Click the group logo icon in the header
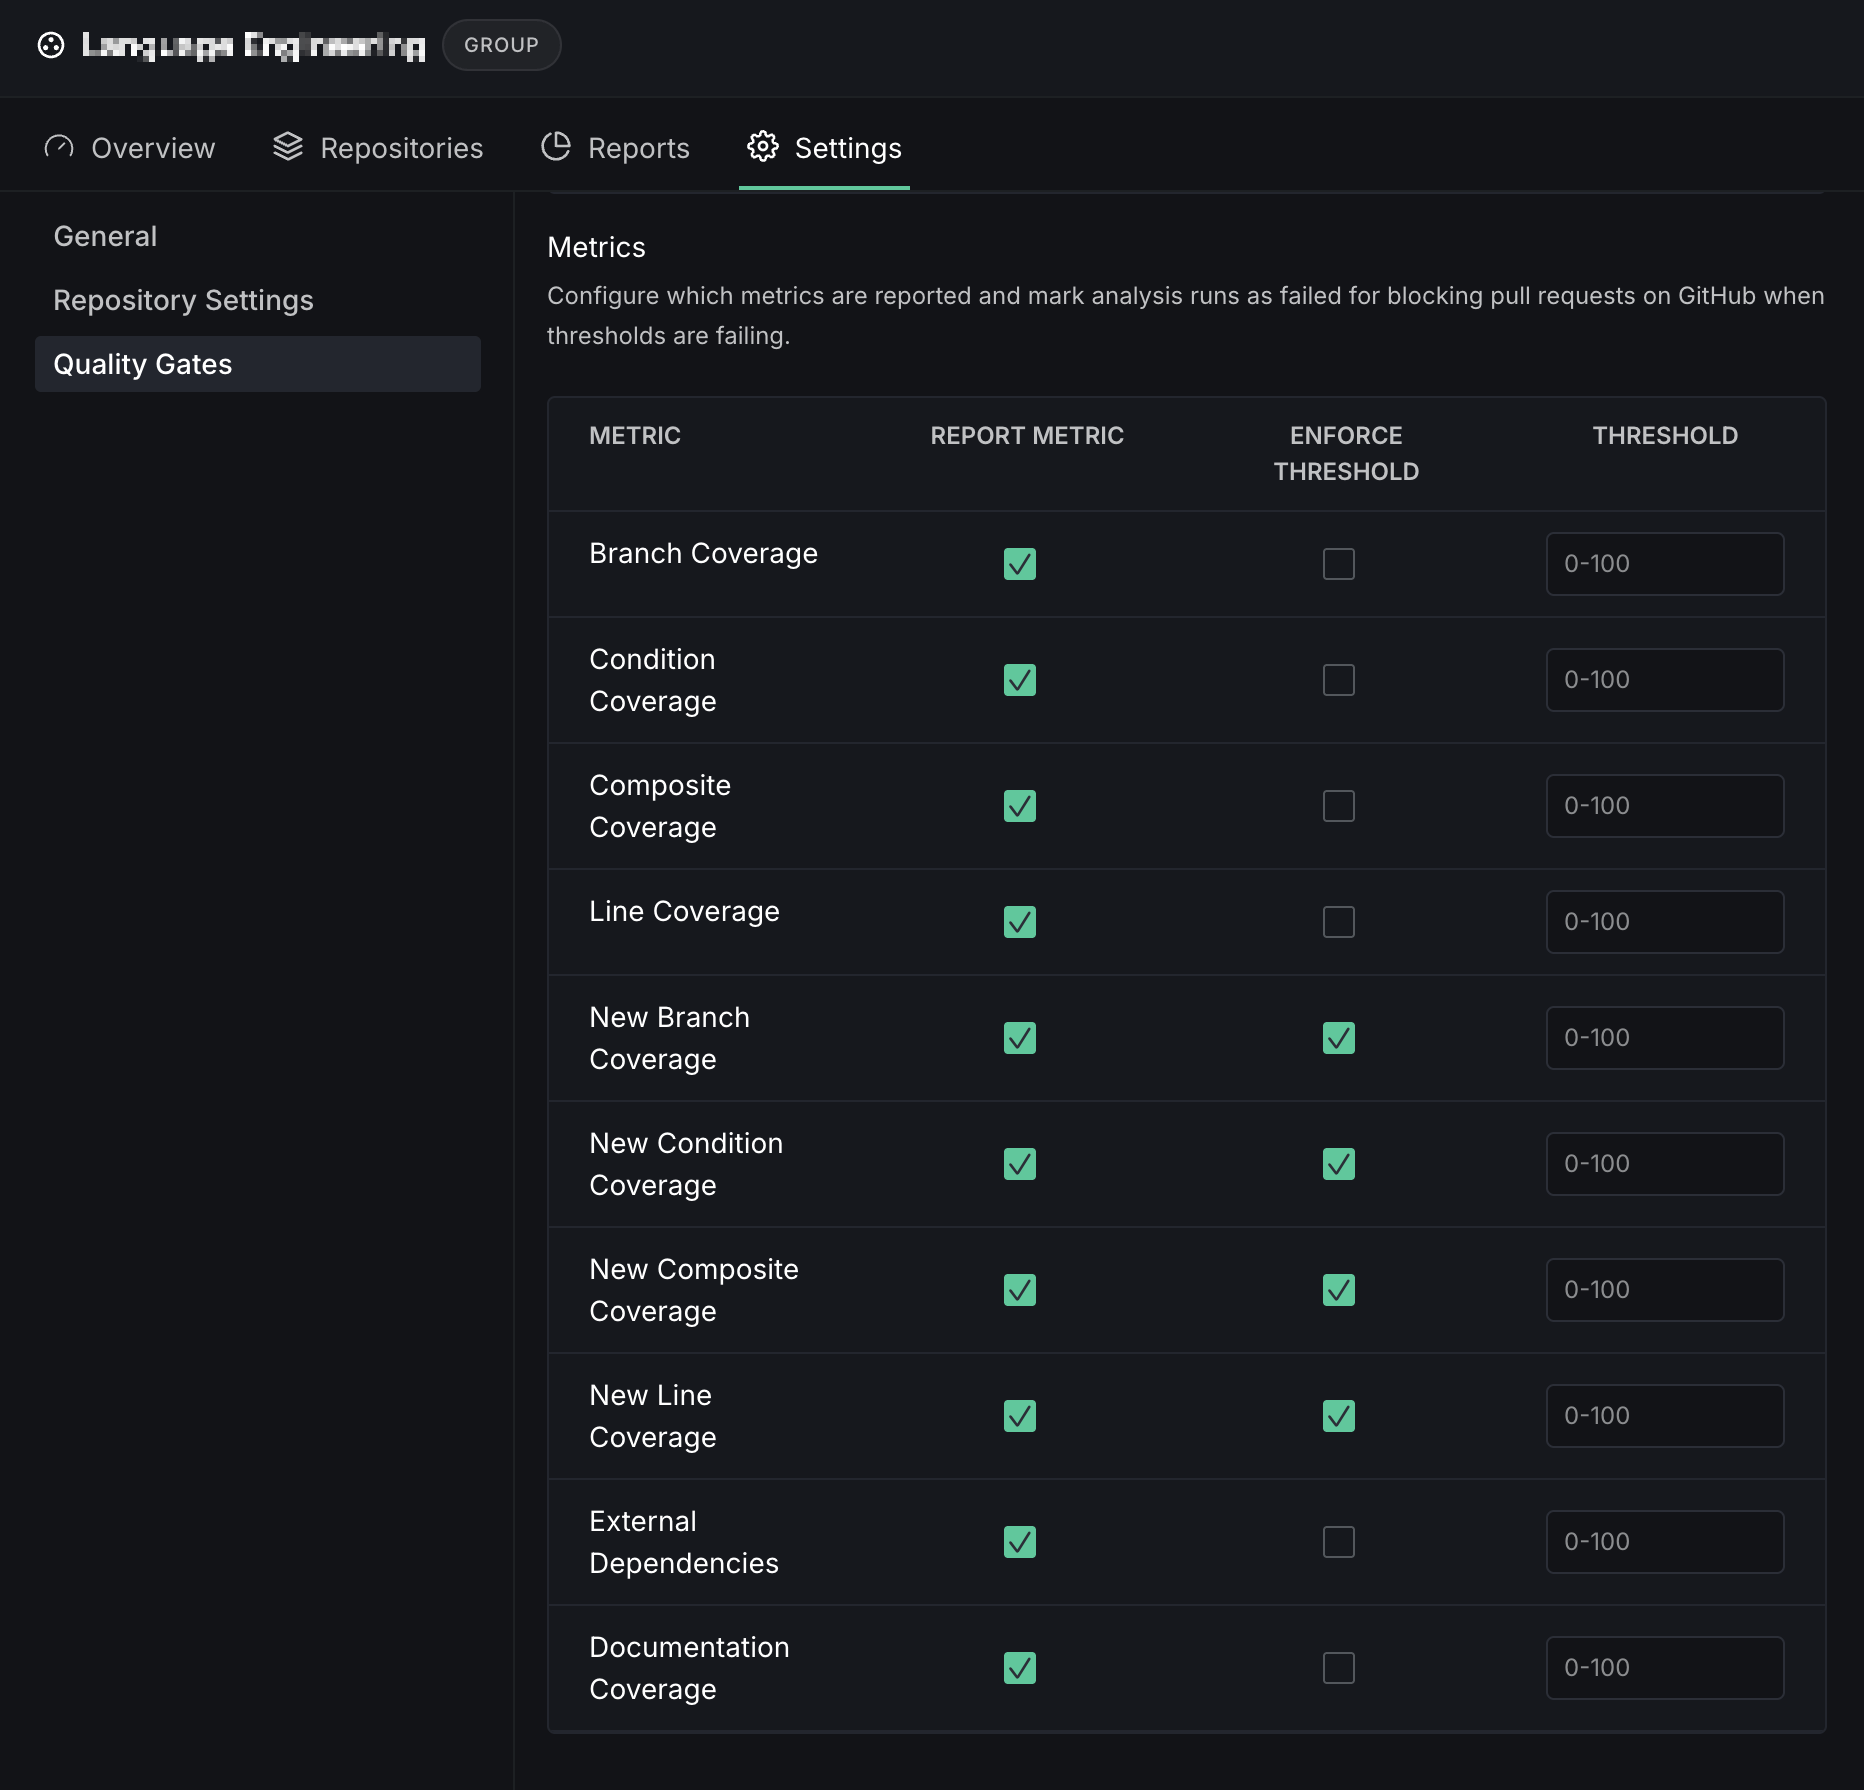The width and height of the screenshot is (1864, 1790). (x=51, y=45)
